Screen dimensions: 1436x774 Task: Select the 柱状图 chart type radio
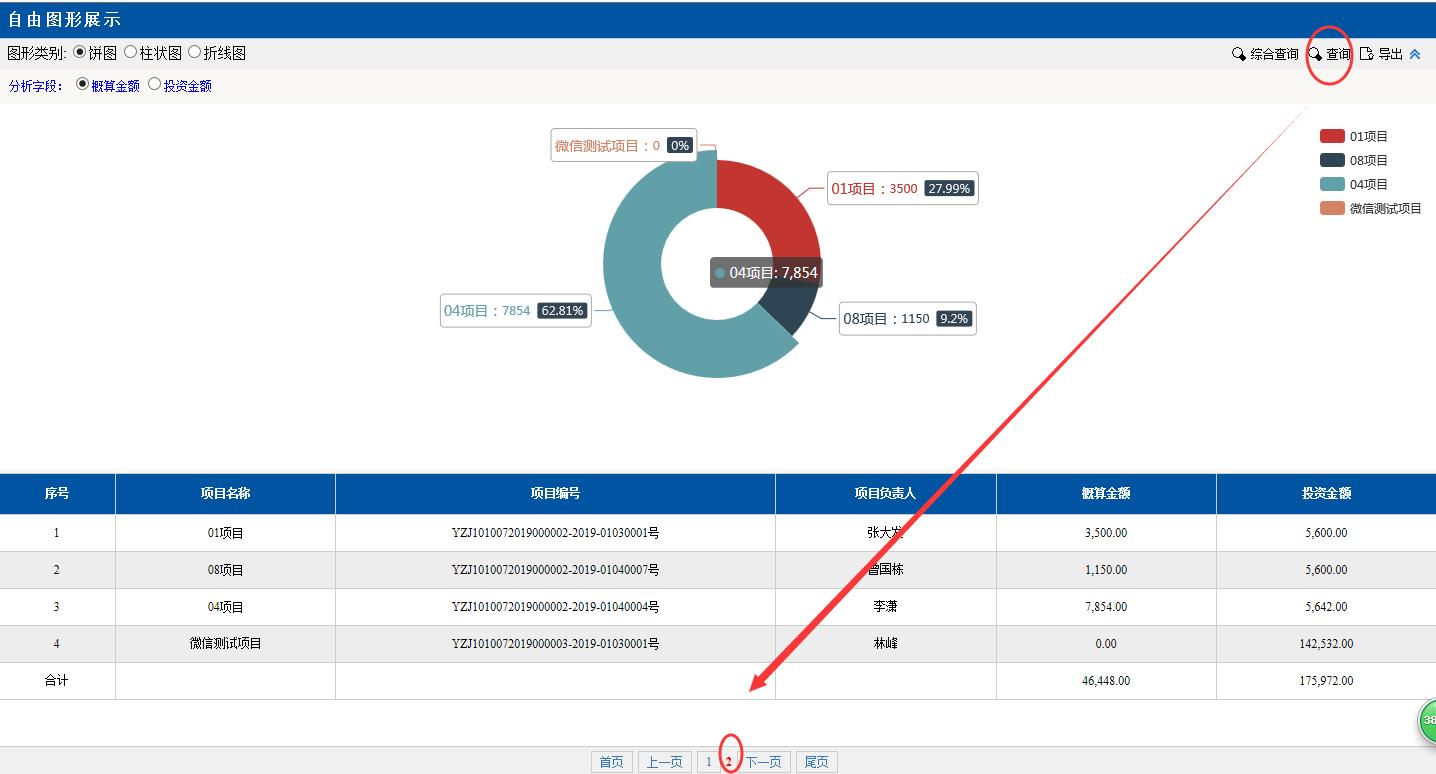pyautogui.click(x=131, y=52)
